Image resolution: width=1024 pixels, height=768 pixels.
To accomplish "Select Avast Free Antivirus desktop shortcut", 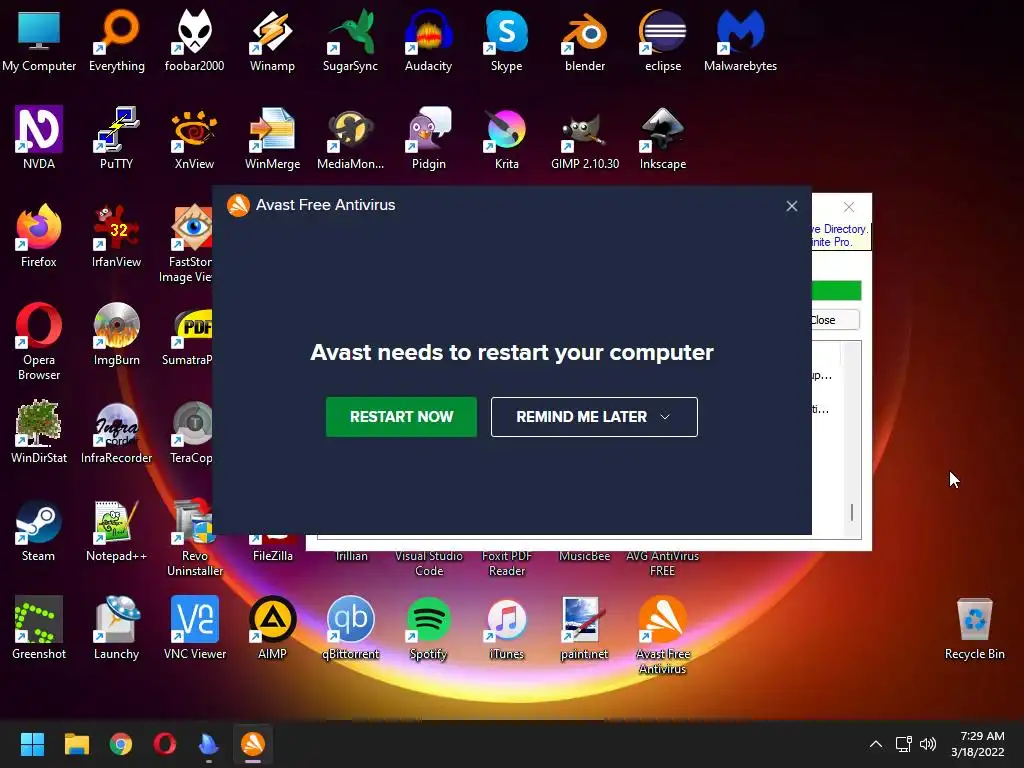I will click(x=663, y=635).
